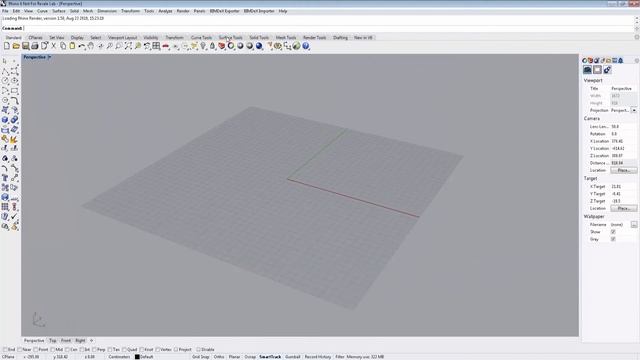Activate the Pan hand tool
This screenshot has width=640, height=360.
coord(91,46)
